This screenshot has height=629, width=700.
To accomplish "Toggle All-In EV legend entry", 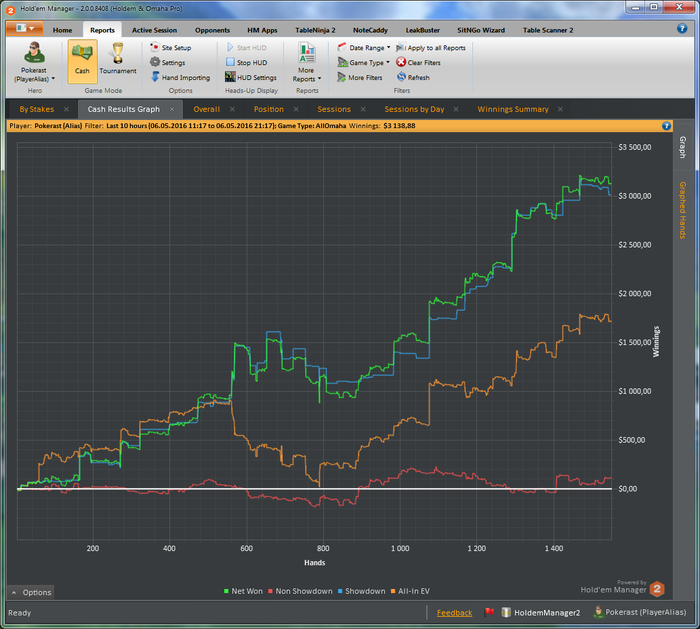I will 410,591.
